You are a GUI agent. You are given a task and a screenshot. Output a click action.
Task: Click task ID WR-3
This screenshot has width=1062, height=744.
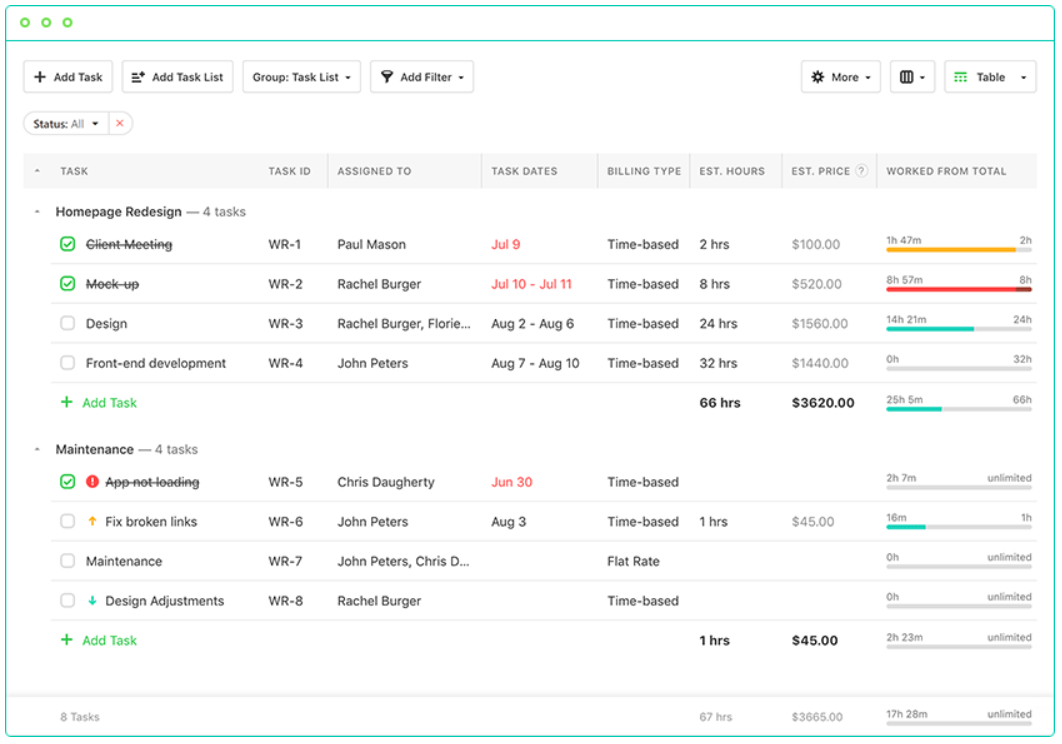point(285,323)
